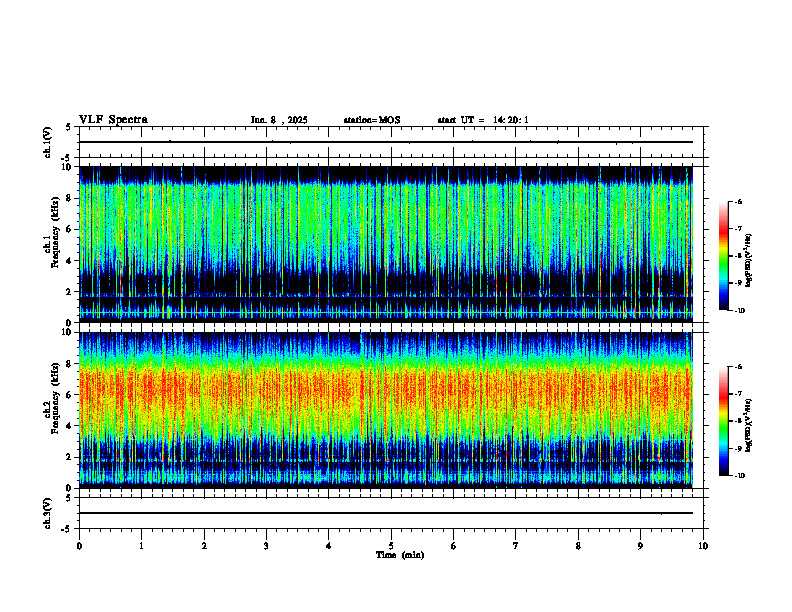Select the date text "Jan. 8, 2025"
The height and width of the screenshot is (612, 792).
(279, 120)
